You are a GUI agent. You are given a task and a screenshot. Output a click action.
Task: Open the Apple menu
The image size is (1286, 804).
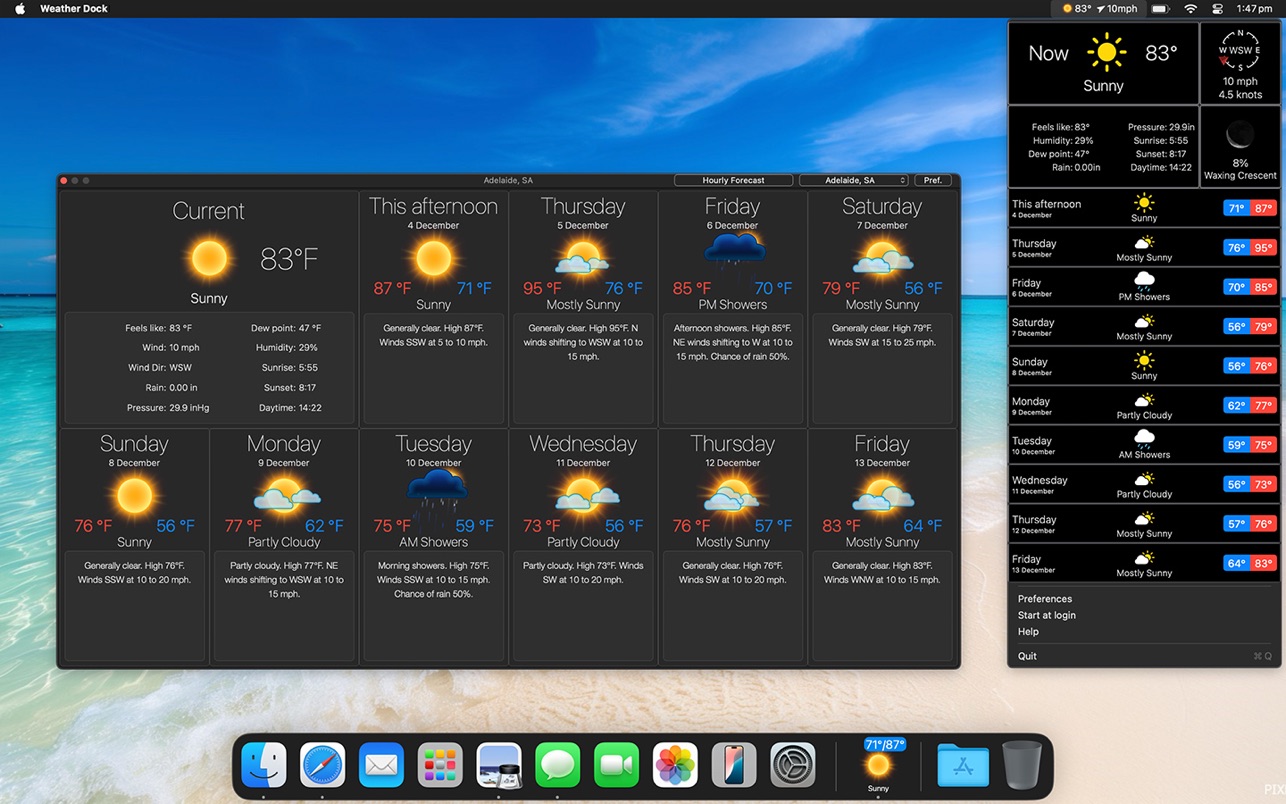19,9
